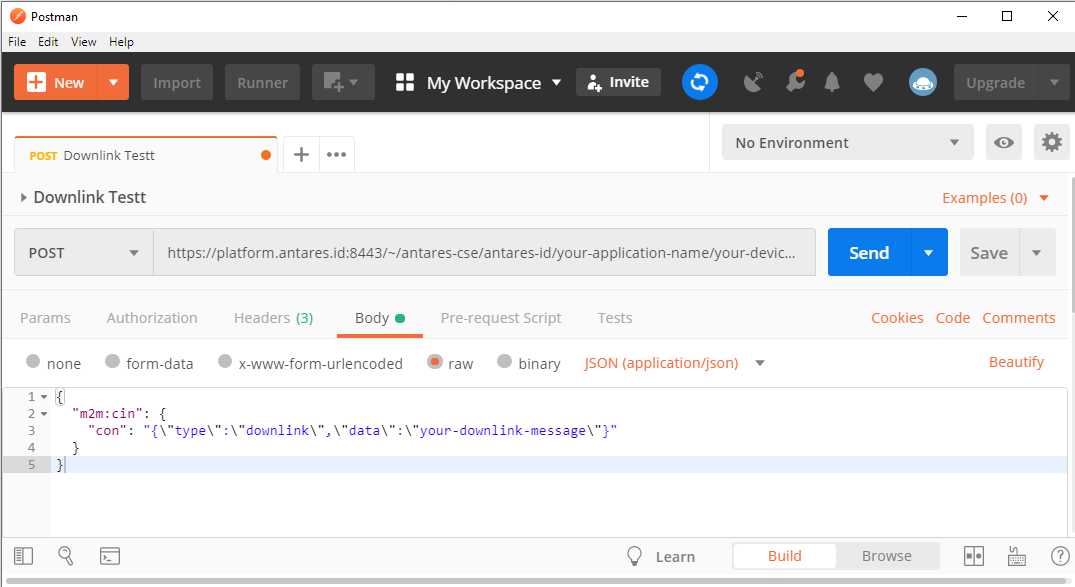Viewport: 1075px width, 587px height.
Task: Open environment quick look eye icon
Action: point(1004,143)
